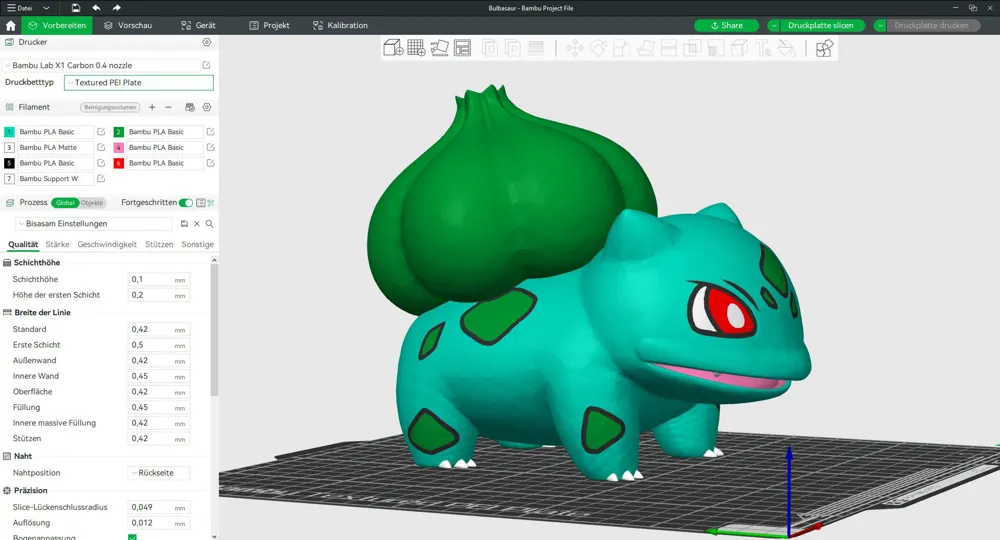Click the Mesh boolean tool icon

click(692, 48)
